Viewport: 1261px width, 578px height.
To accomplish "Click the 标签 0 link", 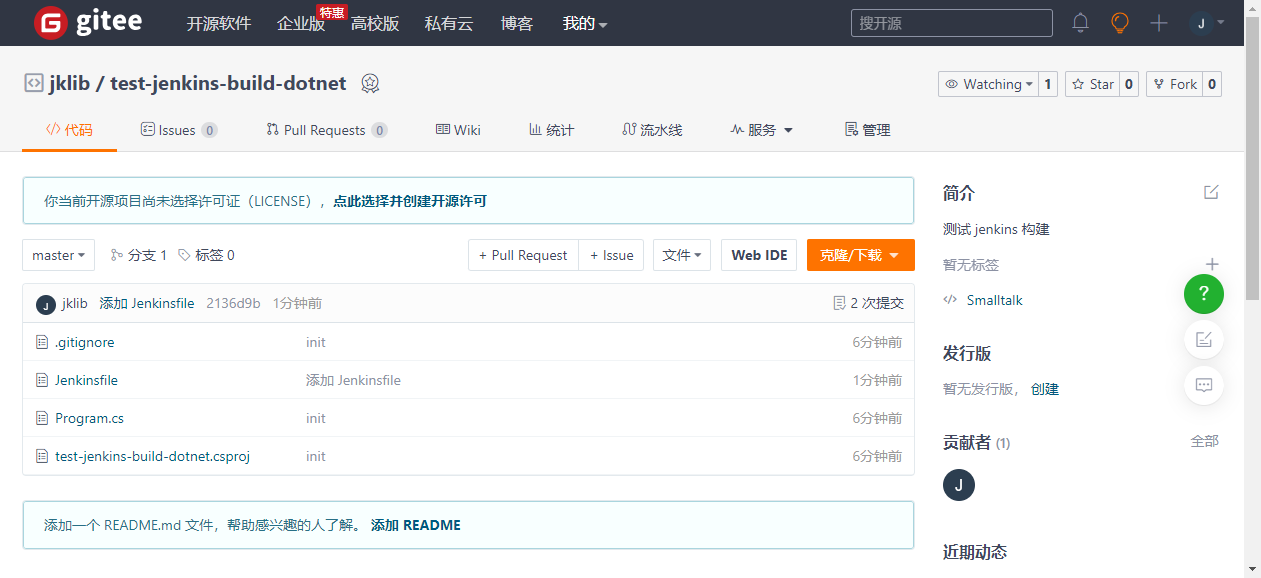I will (x=206, y=255).
